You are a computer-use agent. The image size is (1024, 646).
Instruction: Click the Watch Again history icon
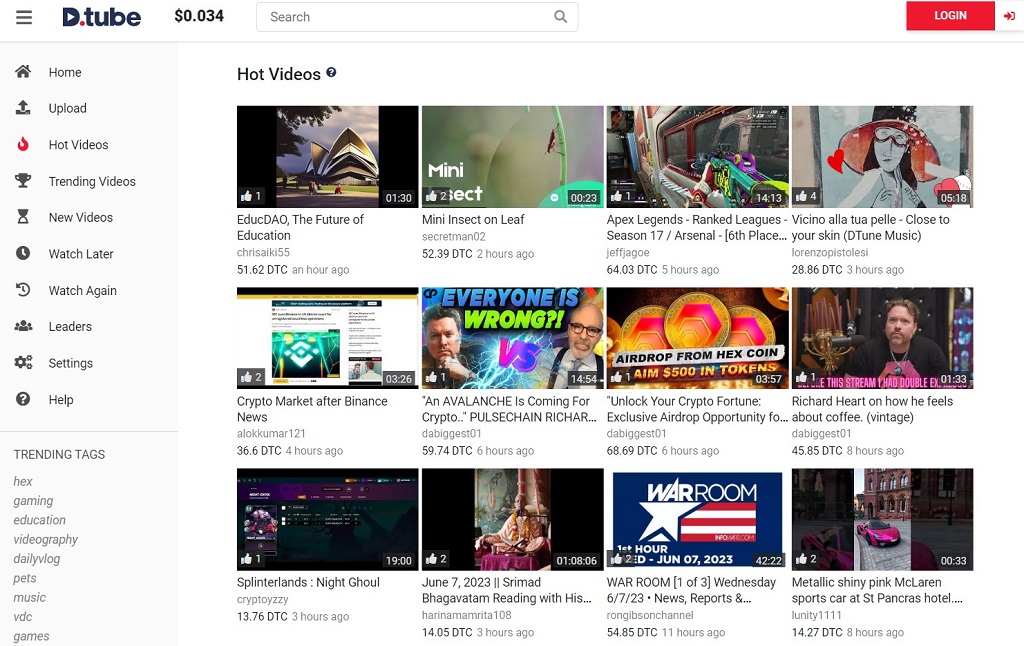[23, 289]
